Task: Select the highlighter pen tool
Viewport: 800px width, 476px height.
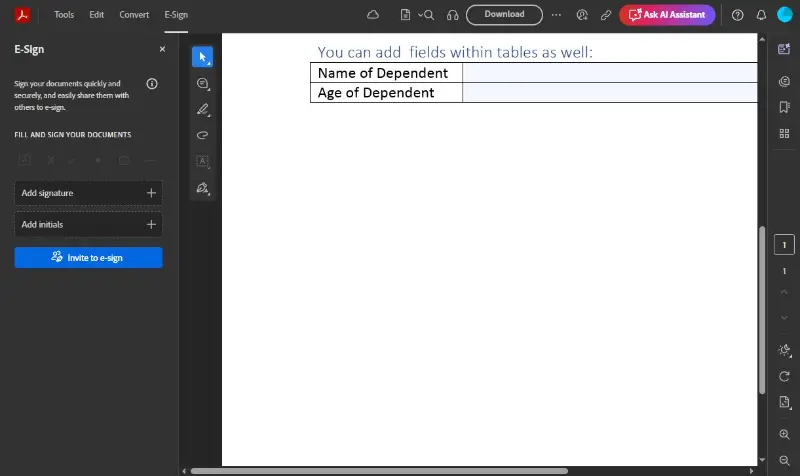Action: [x=202, y=110]
